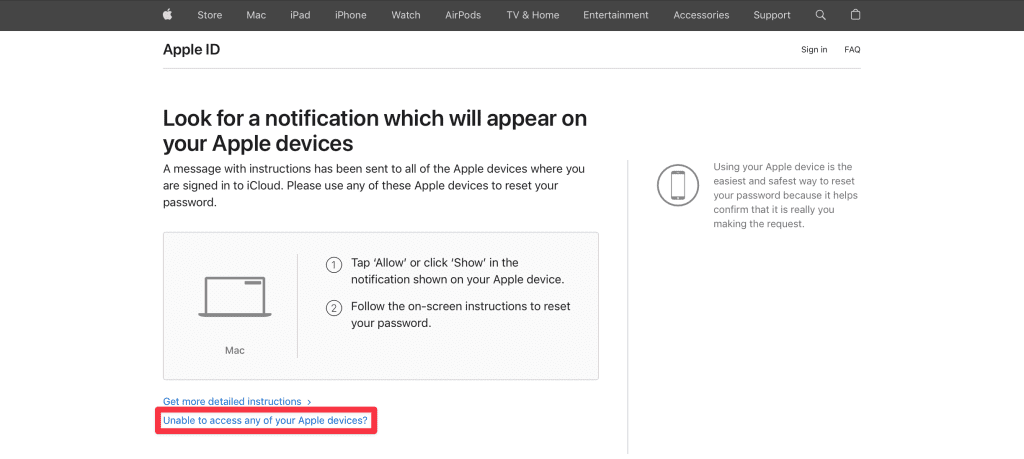The height and width of the screenshot is (459, 1024).
Task: Click the Apple logo icon
Action: [x=168, y=15]
